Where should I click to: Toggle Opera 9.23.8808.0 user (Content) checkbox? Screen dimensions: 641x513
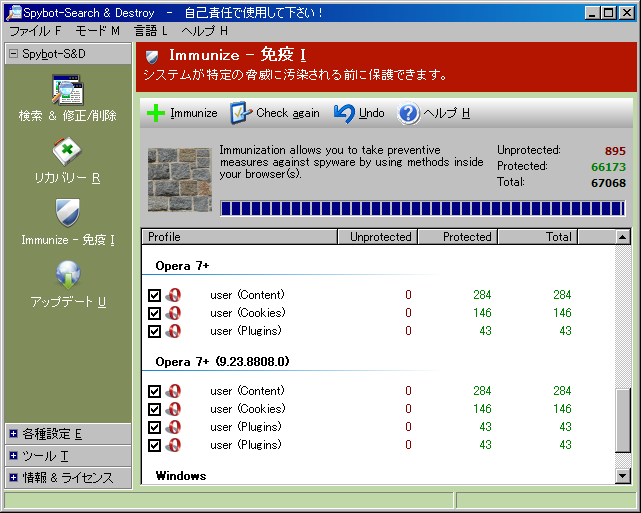pos(155,391)
